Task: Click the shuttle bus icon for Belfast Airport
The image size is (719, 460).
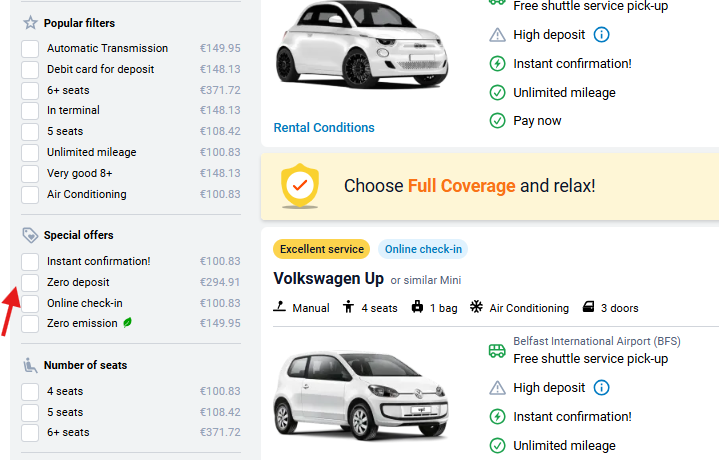Action: tap(497, 350)
